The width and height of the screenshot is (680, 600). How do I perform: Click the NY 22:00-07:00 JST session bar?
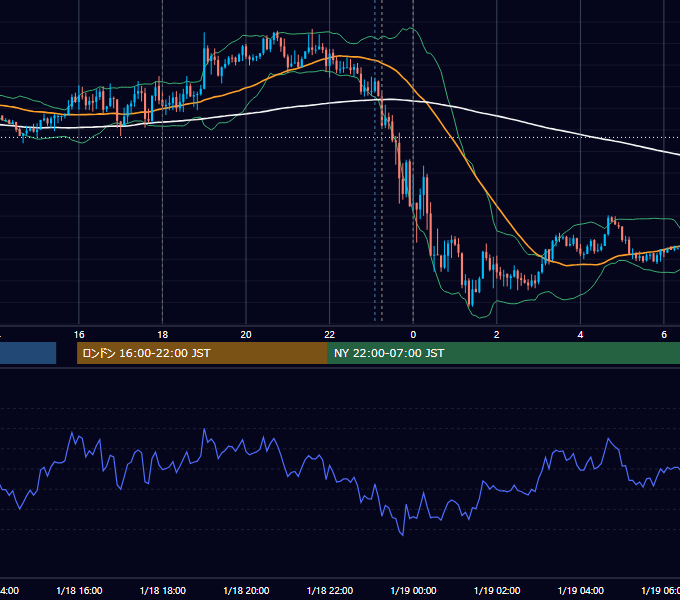point(503,353)
